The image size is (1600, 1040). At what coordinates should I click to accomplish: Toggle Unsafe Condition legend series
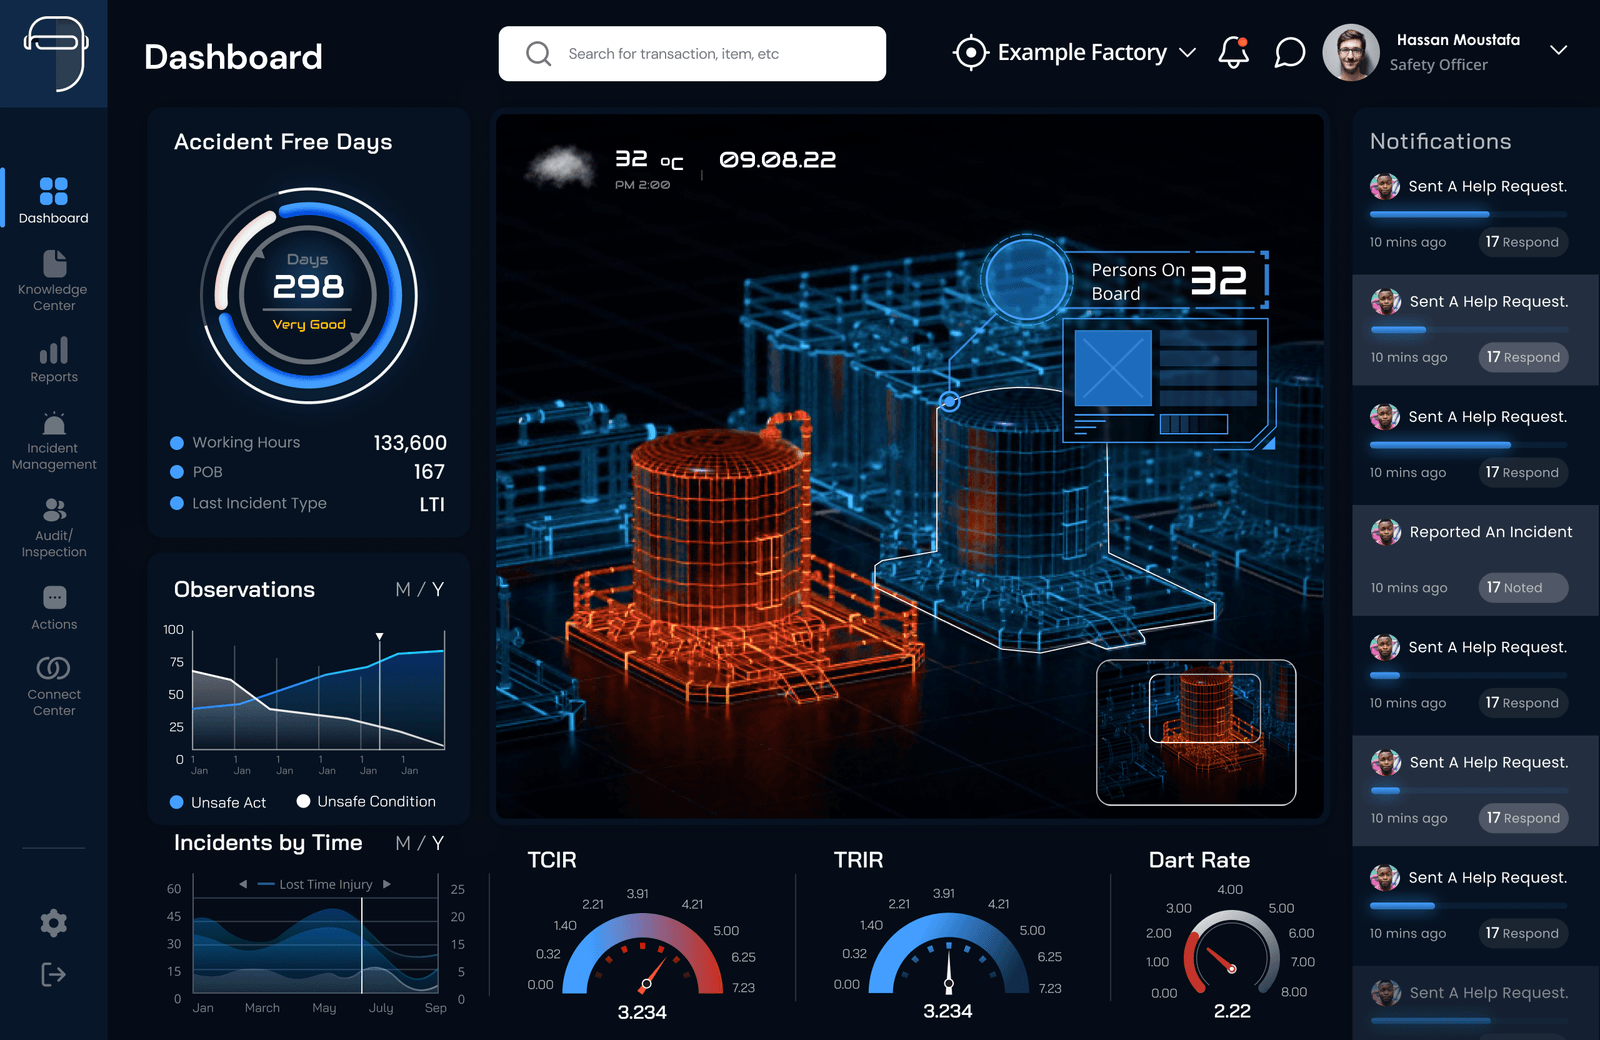pyautogui.click(x=366, y=802)
